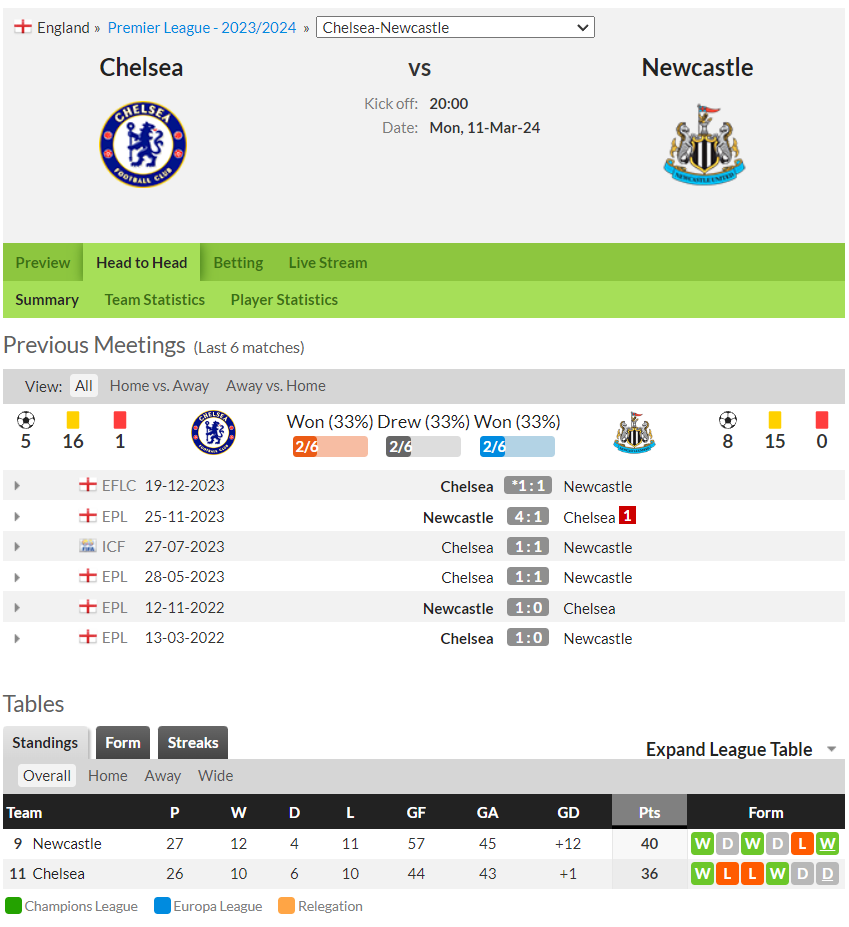Screen dimensions: 849x927
Task: Click Newcastle's yellow card icon
Action: pyautogui.click(x=775, y=420)
